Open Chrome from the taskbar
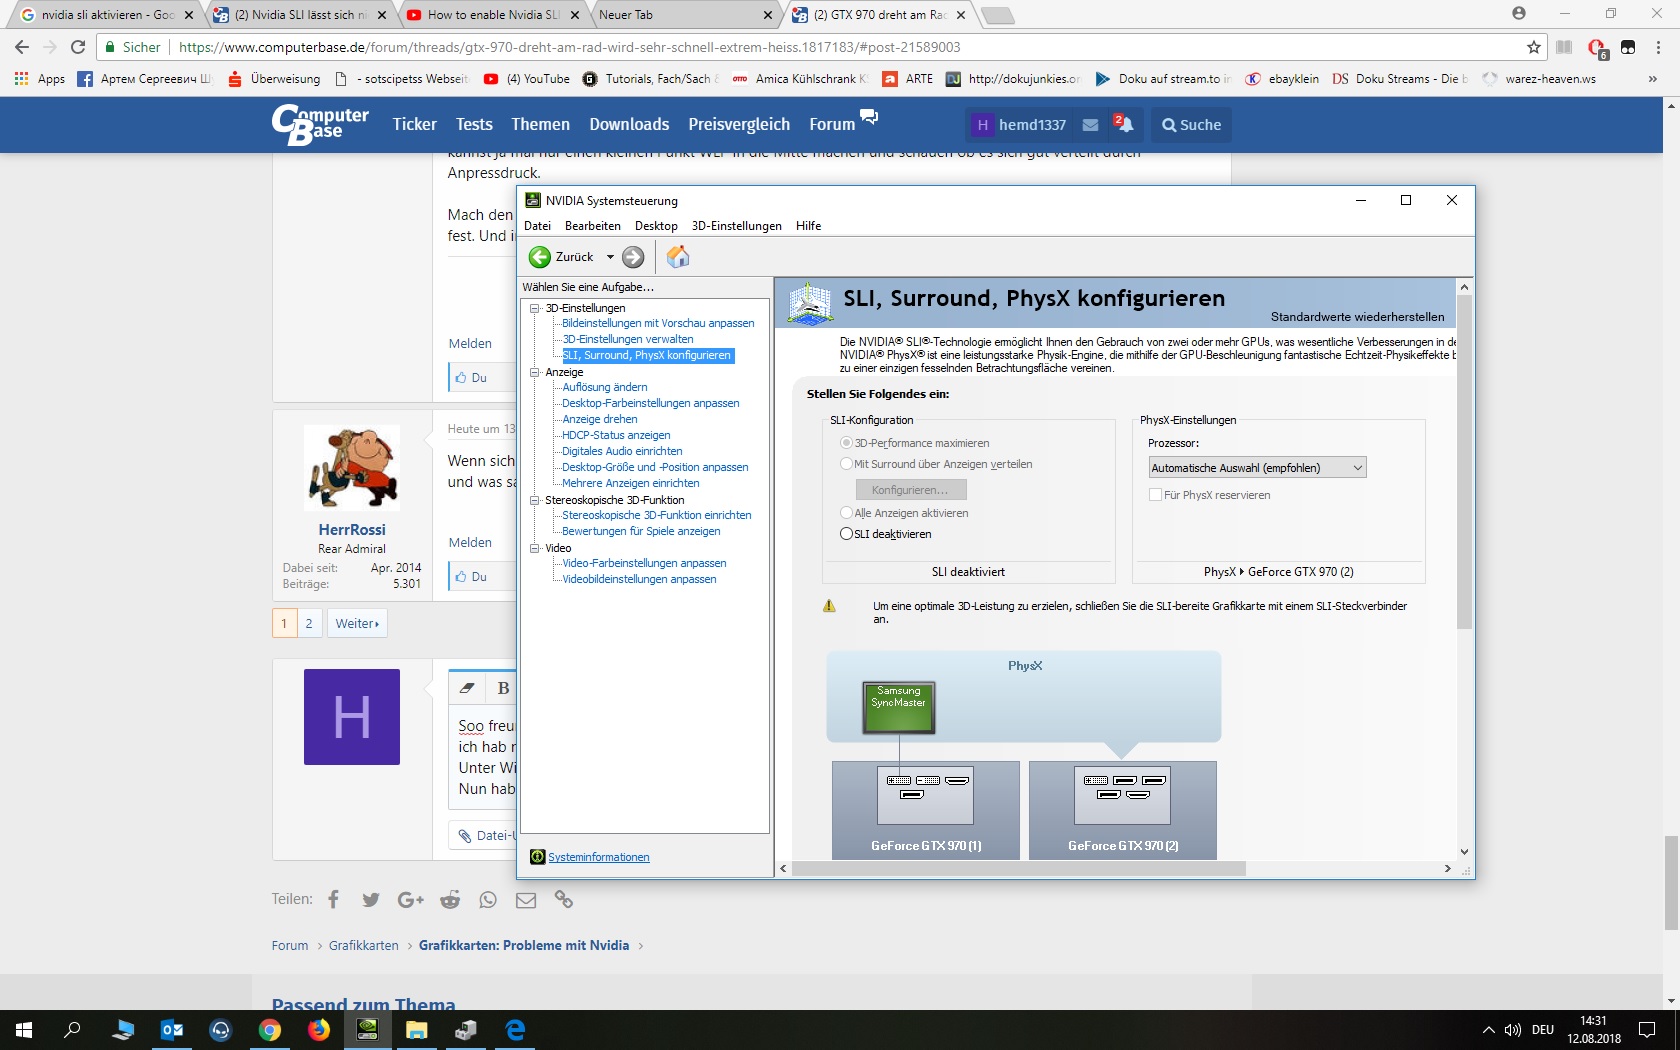 tap(270, 1030)
